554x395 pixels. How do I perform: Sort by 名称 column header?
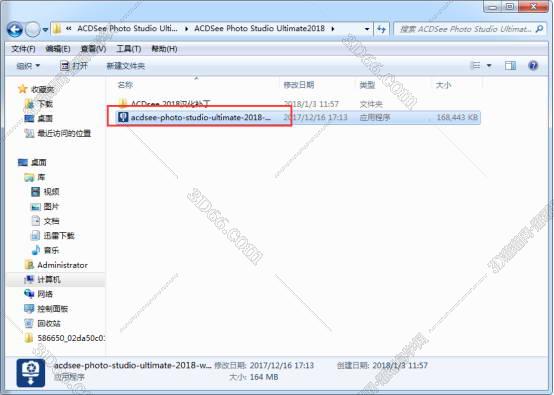[125, 85]
